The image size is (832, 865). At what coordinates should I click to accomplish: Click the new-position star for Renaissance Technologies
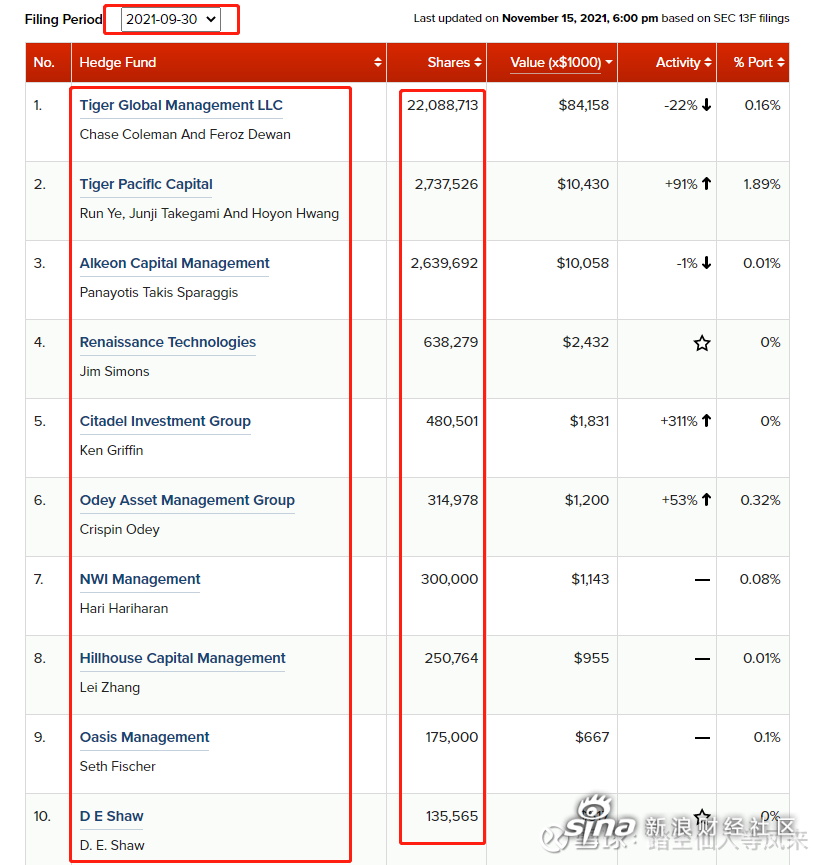(702, 343)
